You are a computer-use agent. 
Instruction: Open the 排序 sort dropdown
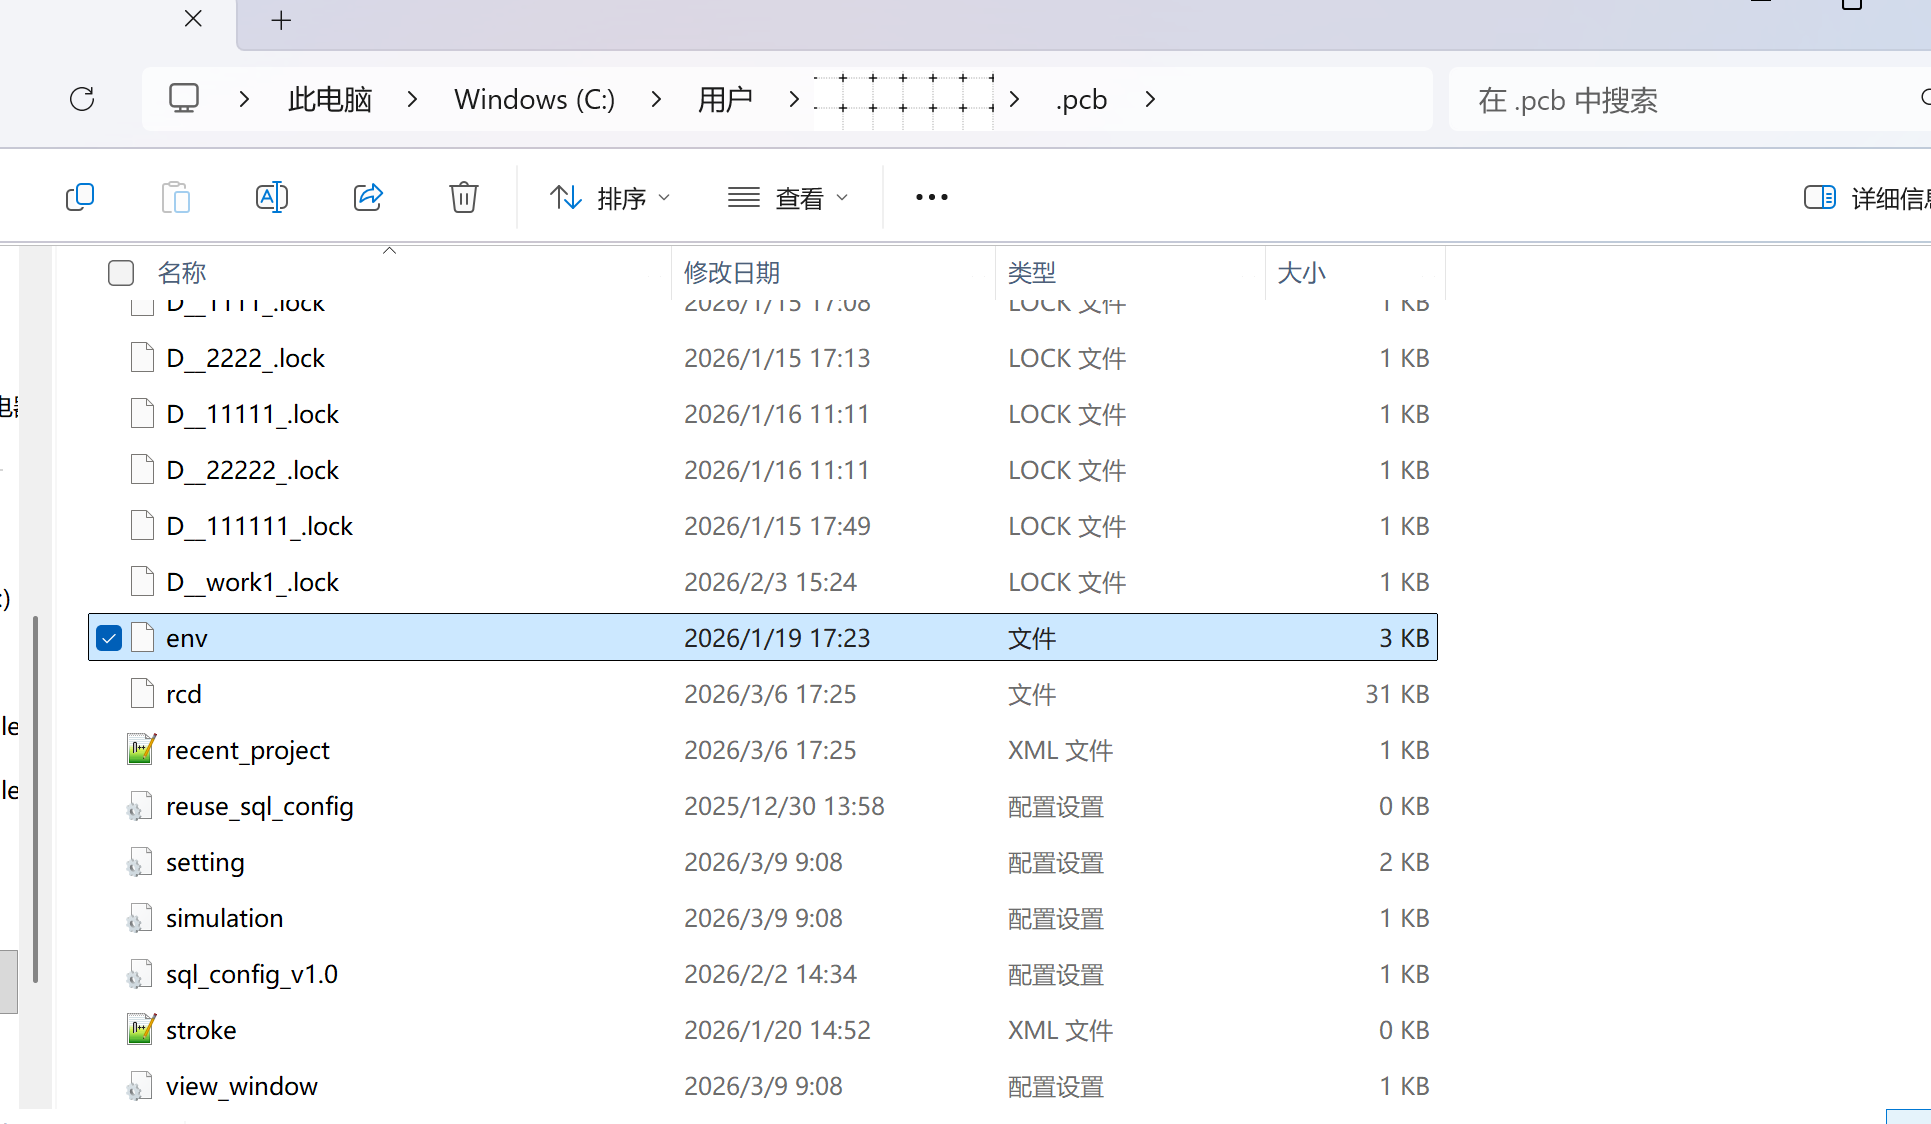(x=610, y=197)
